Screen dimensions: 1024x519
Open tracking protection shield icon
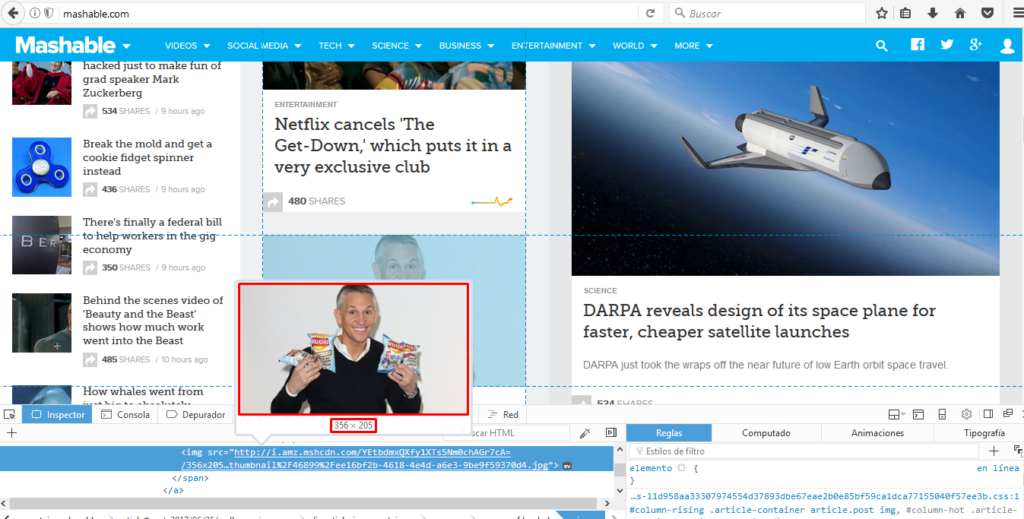[48, 13]
